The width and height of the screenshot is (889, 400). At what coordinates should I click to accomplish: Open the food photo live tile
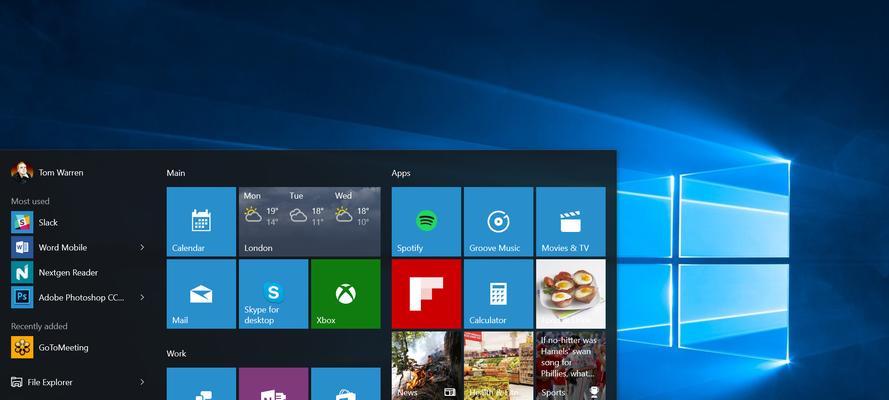point(570,293)
